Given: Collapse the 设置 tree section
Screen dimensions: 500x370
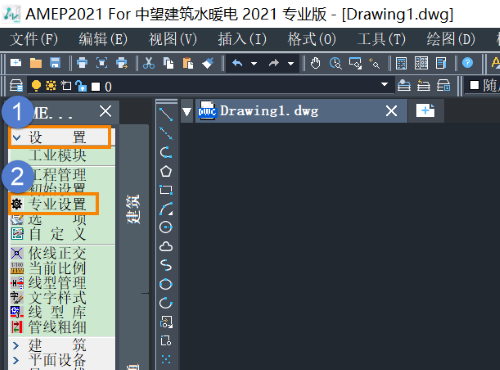Looking at the screenshot, I should [x=16, y=137].
